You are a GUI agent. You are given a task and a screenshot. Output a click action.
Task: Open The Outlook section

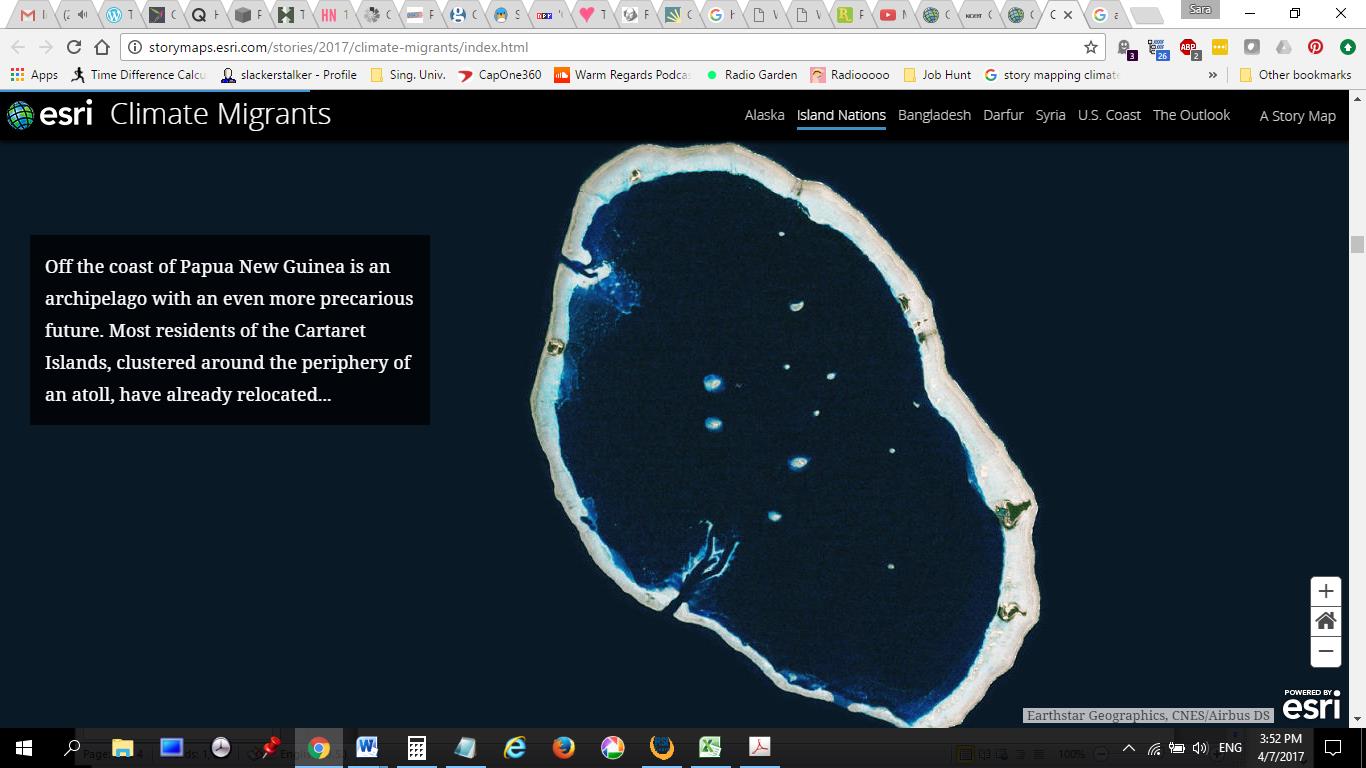(x=1191, y=115)
